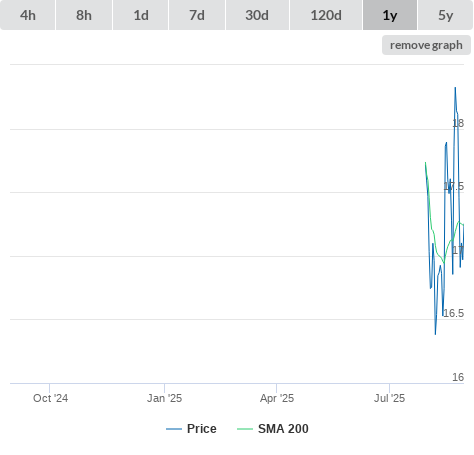
Task: Switch to the 8h time range
Action: [x=84, y=15]
